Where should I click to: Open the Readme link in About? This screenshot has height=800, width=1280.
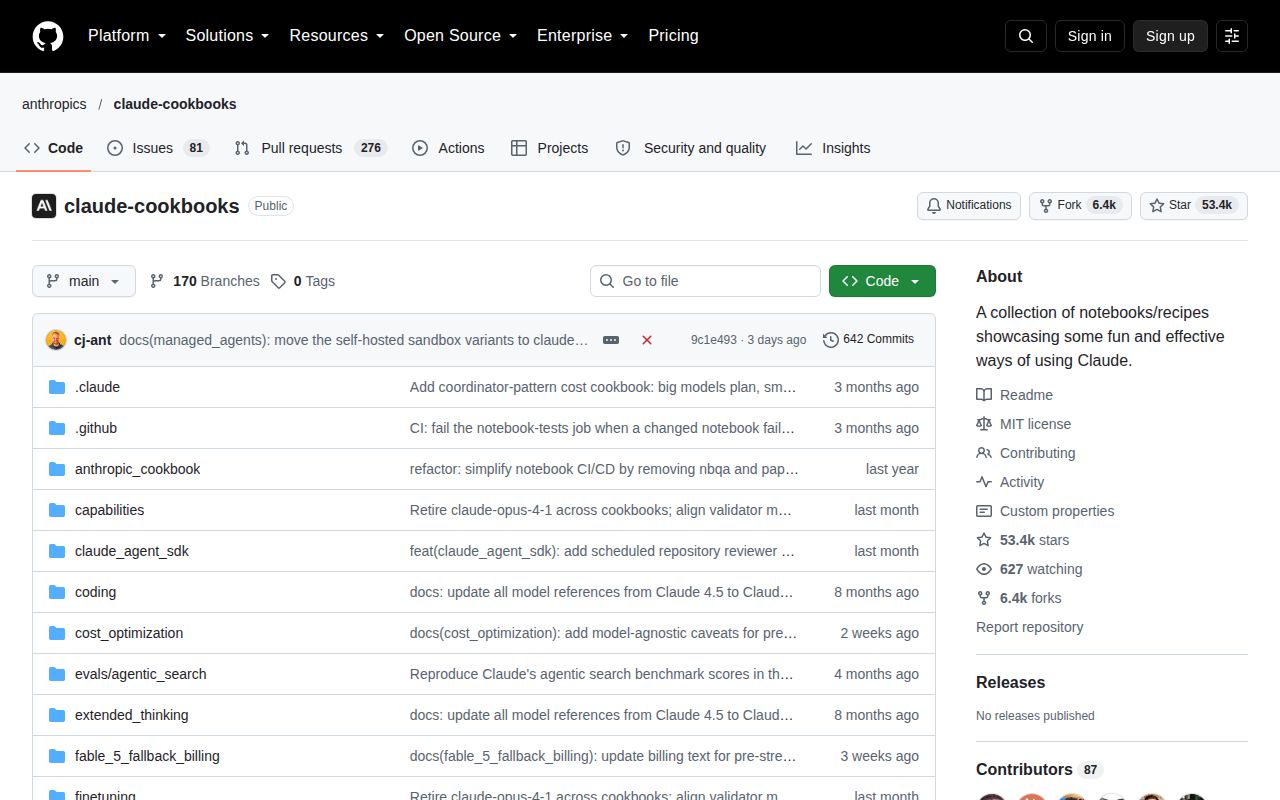pyautogui.click(x=1014, y=395)
